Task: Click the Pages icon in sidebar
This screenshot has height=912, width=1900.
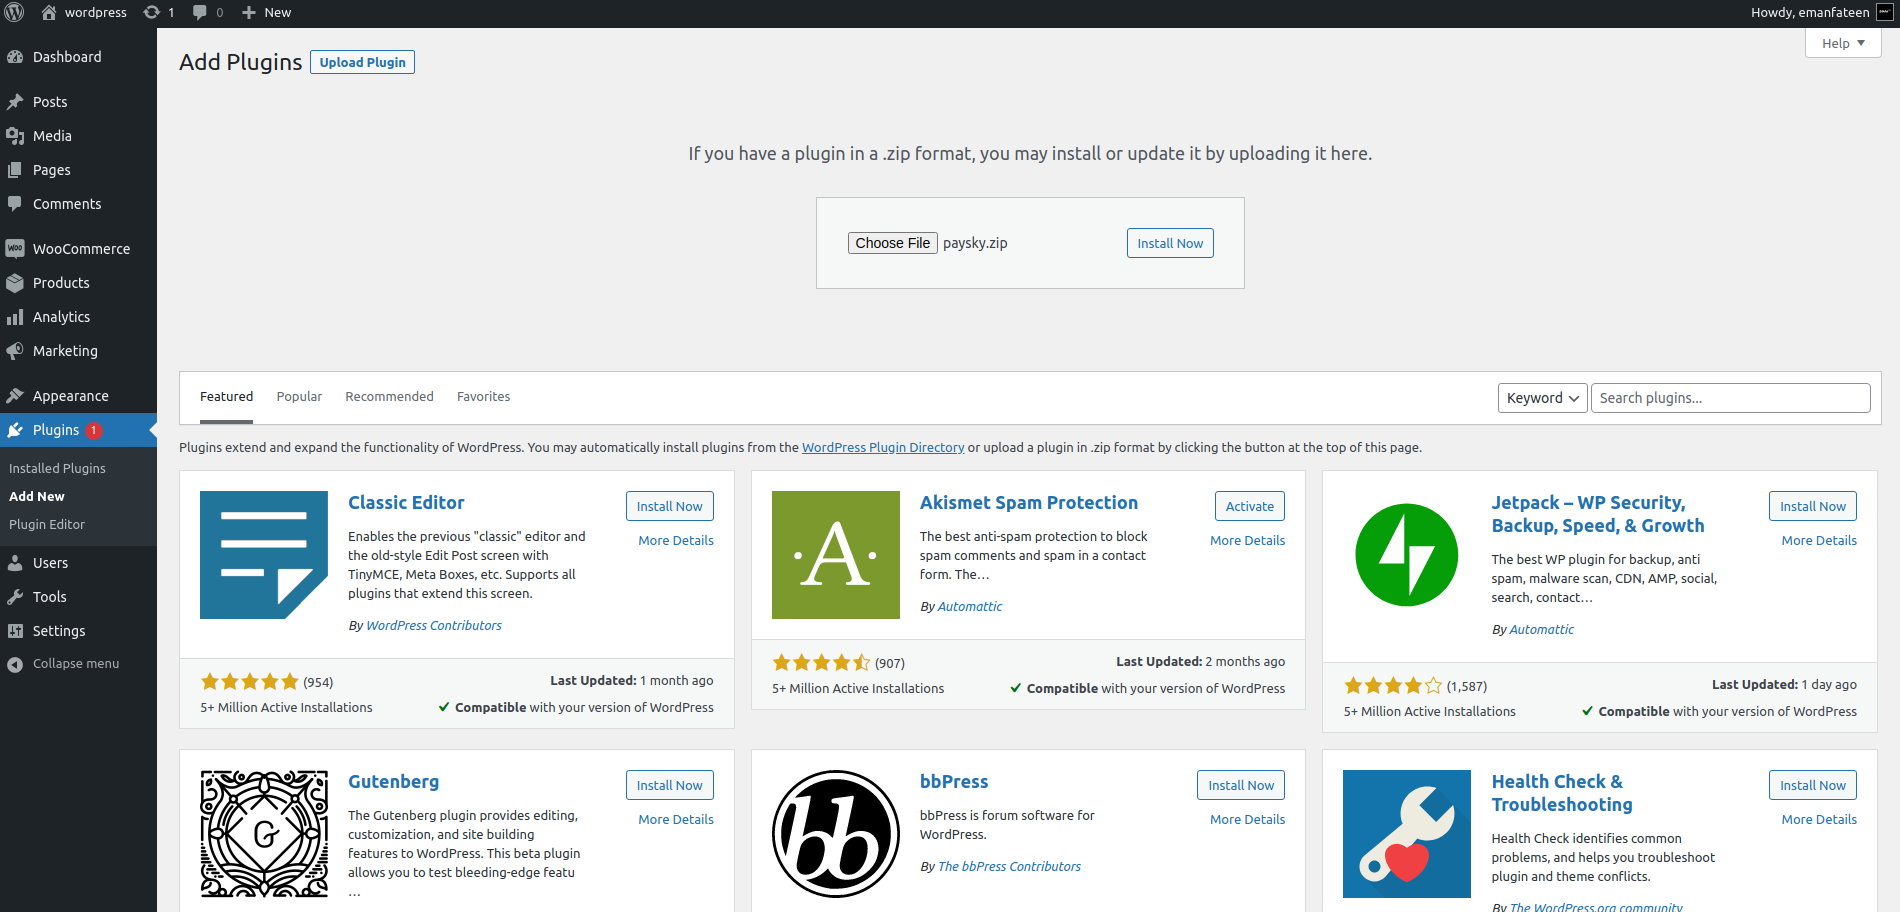Action: [15, 170]
